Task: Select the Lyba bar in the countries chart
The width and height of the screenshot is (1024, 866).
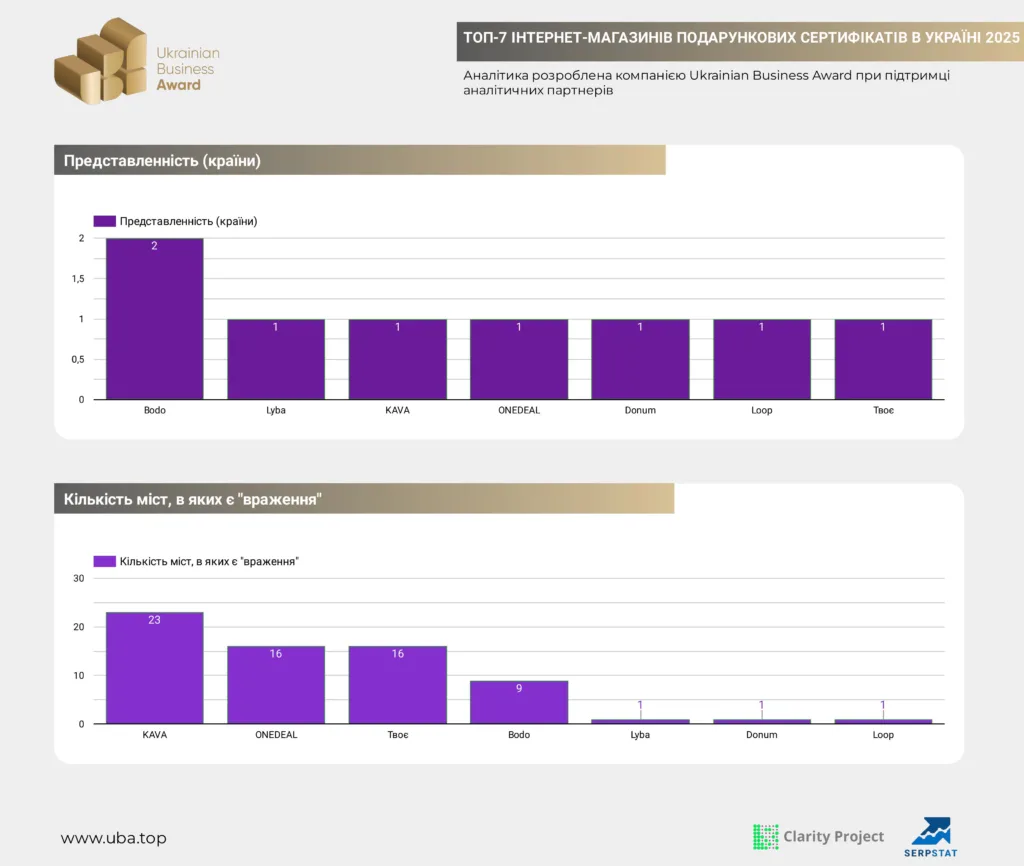Action: click(276, 359)
